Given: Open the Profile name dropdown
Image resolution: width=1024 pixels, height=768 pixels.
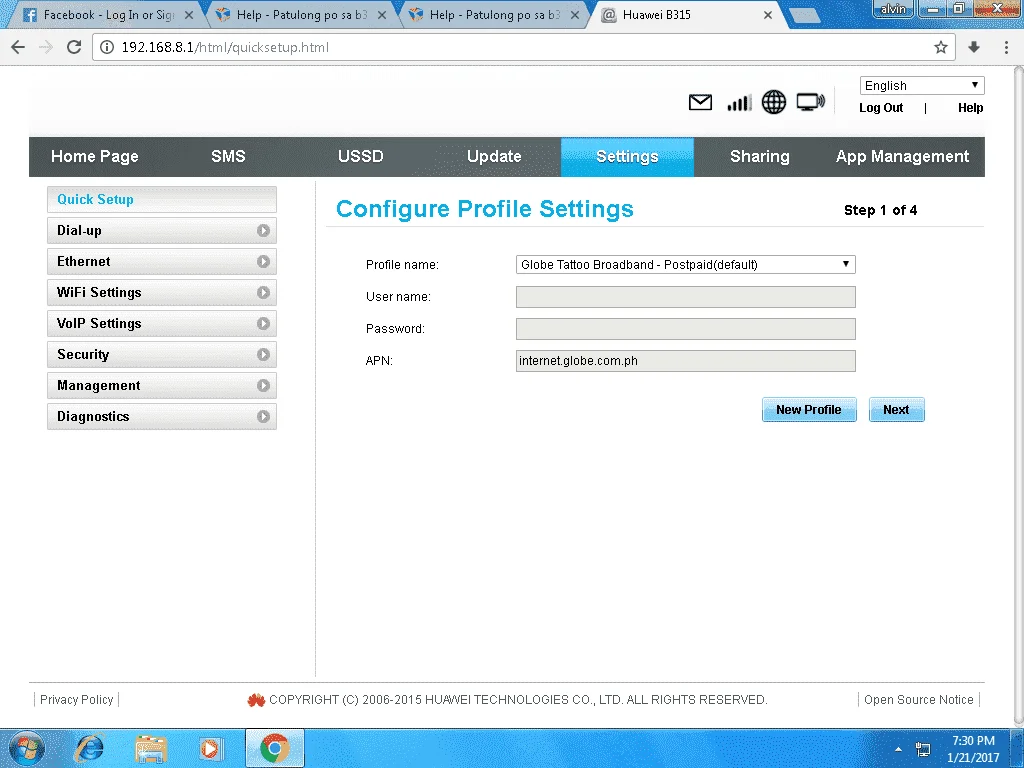Looking at the screenshot, I should [x=686, y=264].
